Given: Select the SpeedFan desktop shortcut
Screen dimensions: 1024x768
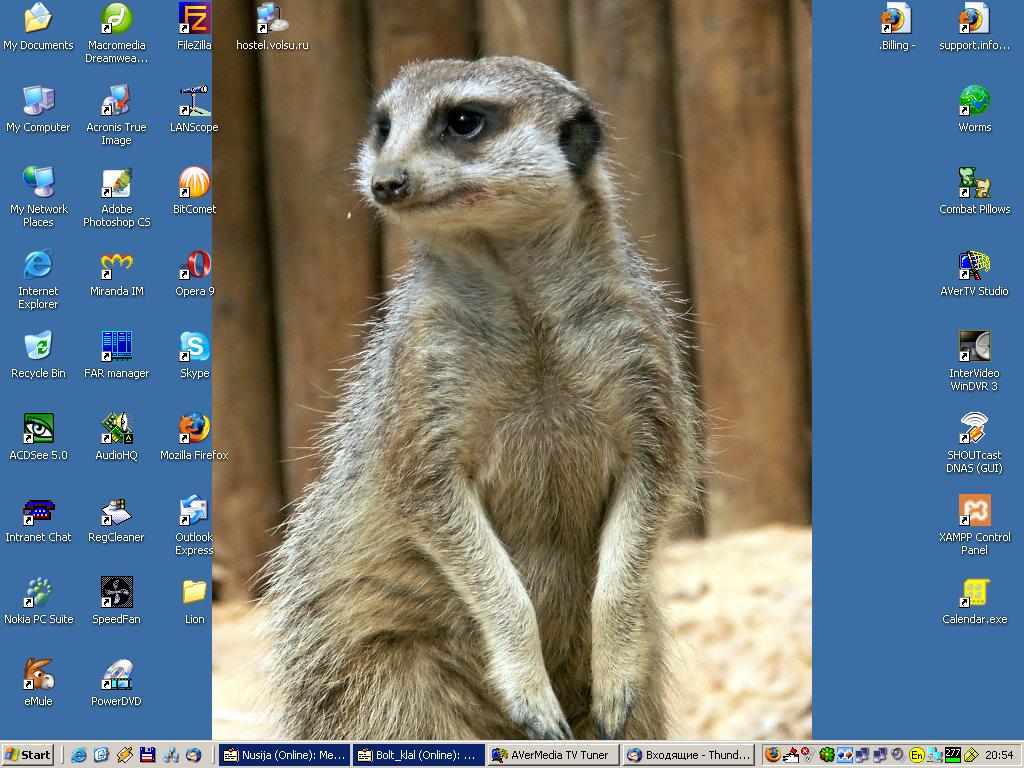Looking at the screenshot, I should 116,594.
